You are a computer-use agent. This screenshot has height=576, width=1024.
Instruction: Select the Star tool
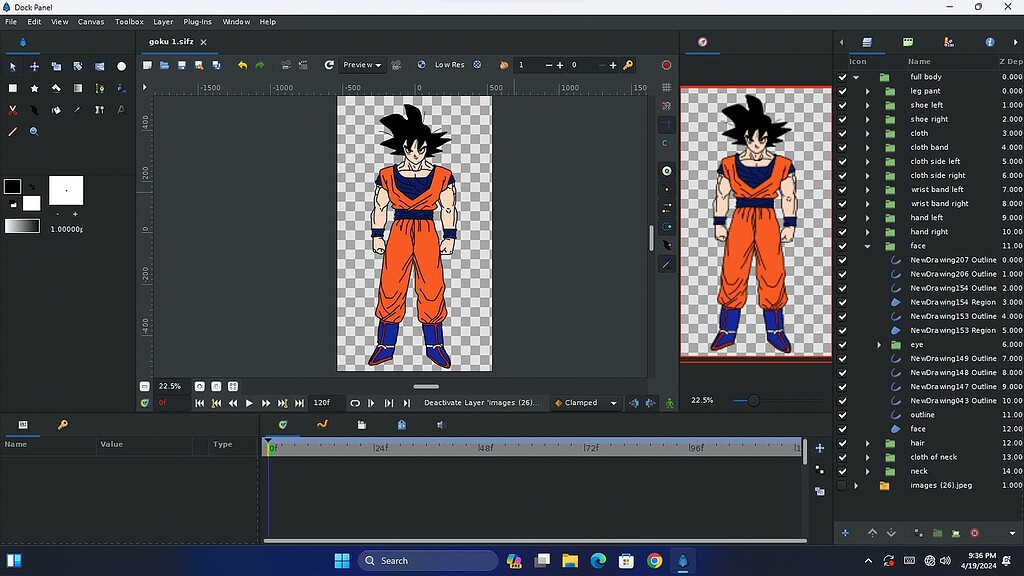pos(34,89)
